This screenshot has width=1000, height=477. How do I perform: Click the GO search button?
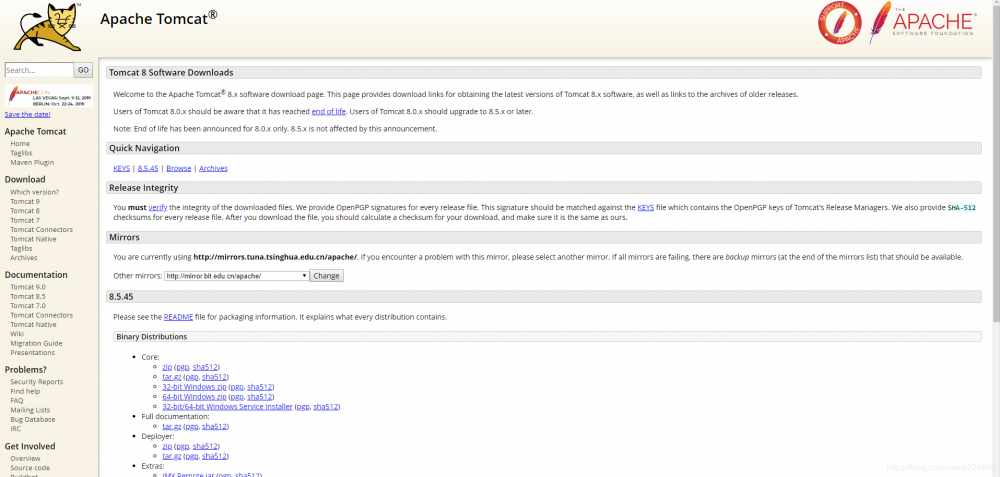(x=83, y=70)
